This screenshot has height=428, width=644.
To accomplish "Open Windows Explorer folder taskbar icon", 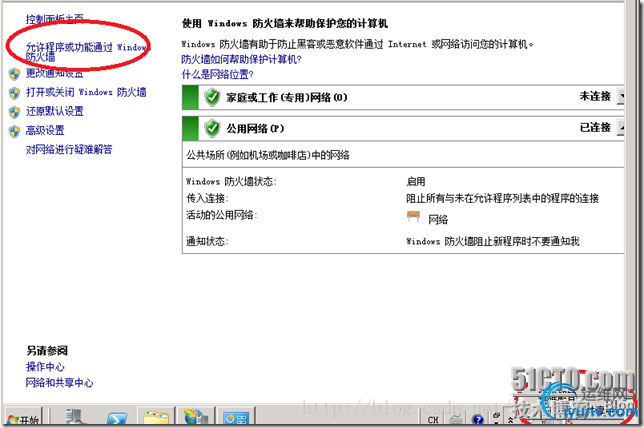I will (x=156, y=418).
